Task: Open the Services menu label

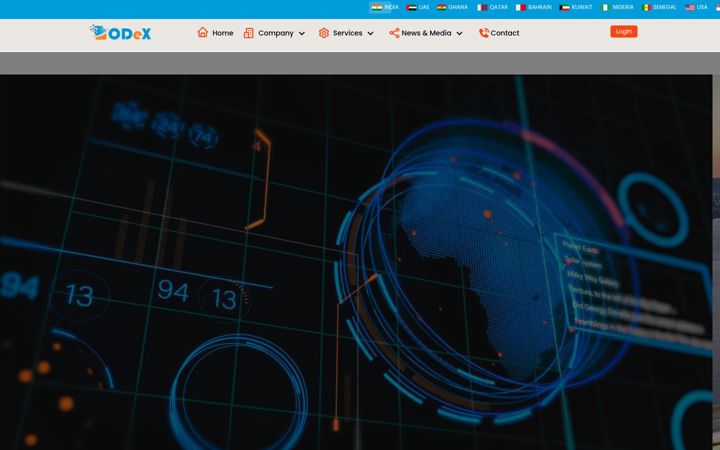Action: click(348, 33)
